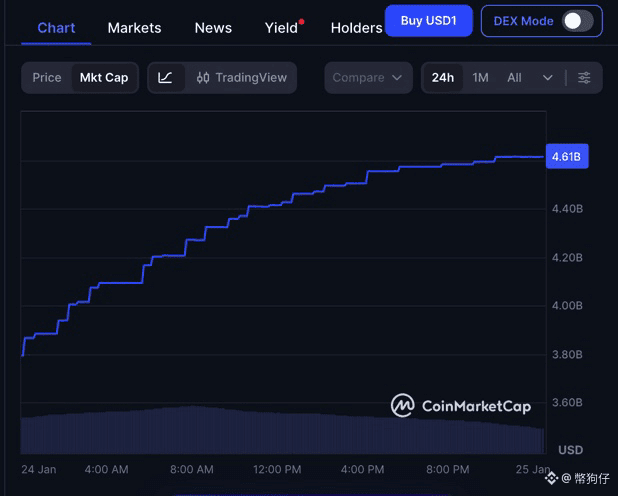
Task: Go to the News tab
Action: tap(213, 28)
